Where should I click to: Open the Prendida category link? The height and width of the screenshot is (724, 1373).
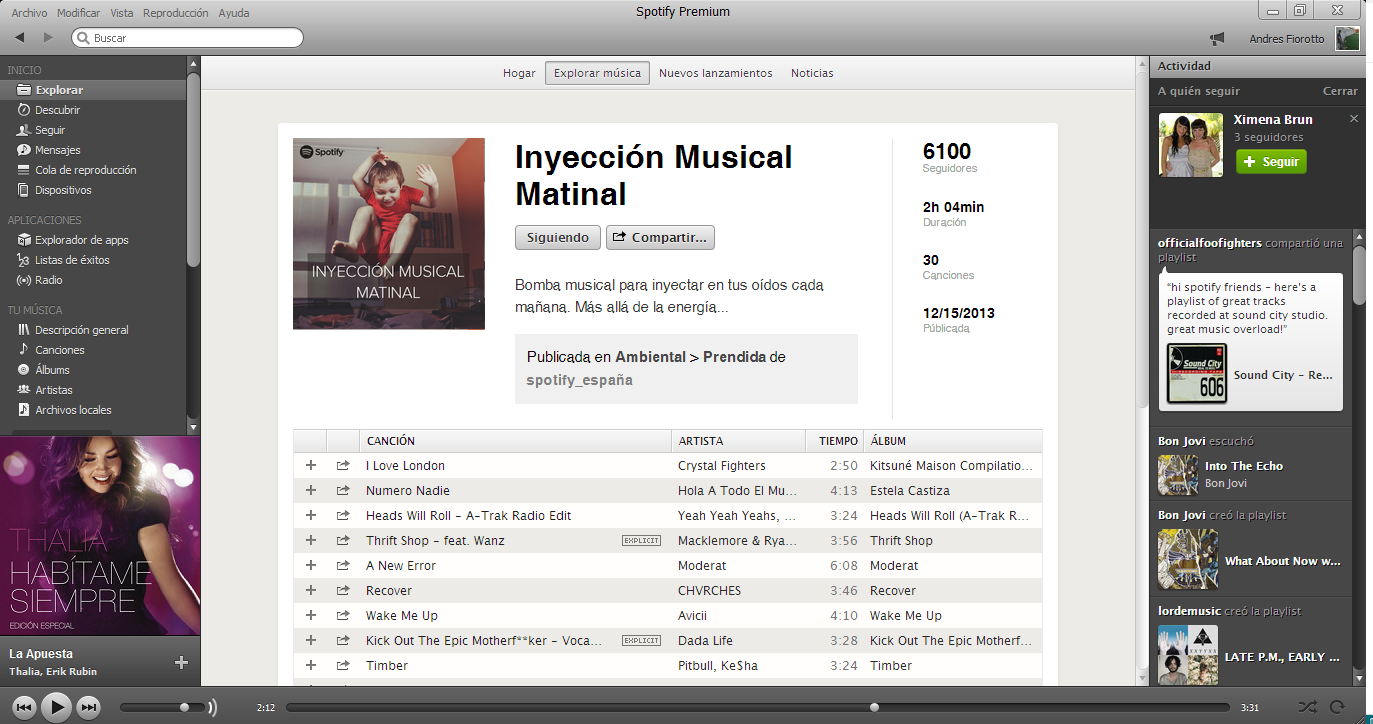pyautogui.click(x=734, y=357)
